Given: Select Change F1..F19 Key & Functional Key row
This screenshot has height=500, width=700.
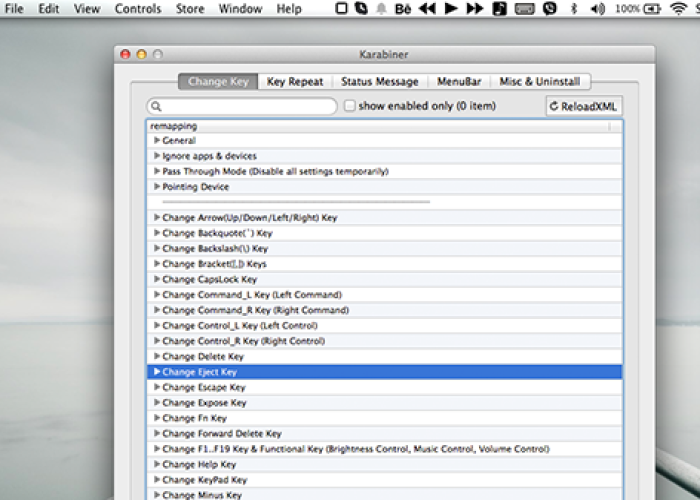Looking at the screenshot, I should point(384,449).
